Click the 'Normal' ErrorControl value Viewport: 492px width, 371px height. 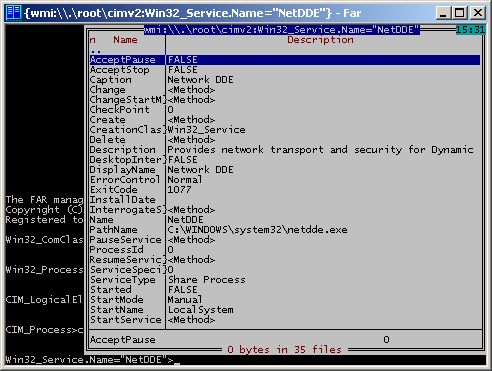[x=185, y=180]
